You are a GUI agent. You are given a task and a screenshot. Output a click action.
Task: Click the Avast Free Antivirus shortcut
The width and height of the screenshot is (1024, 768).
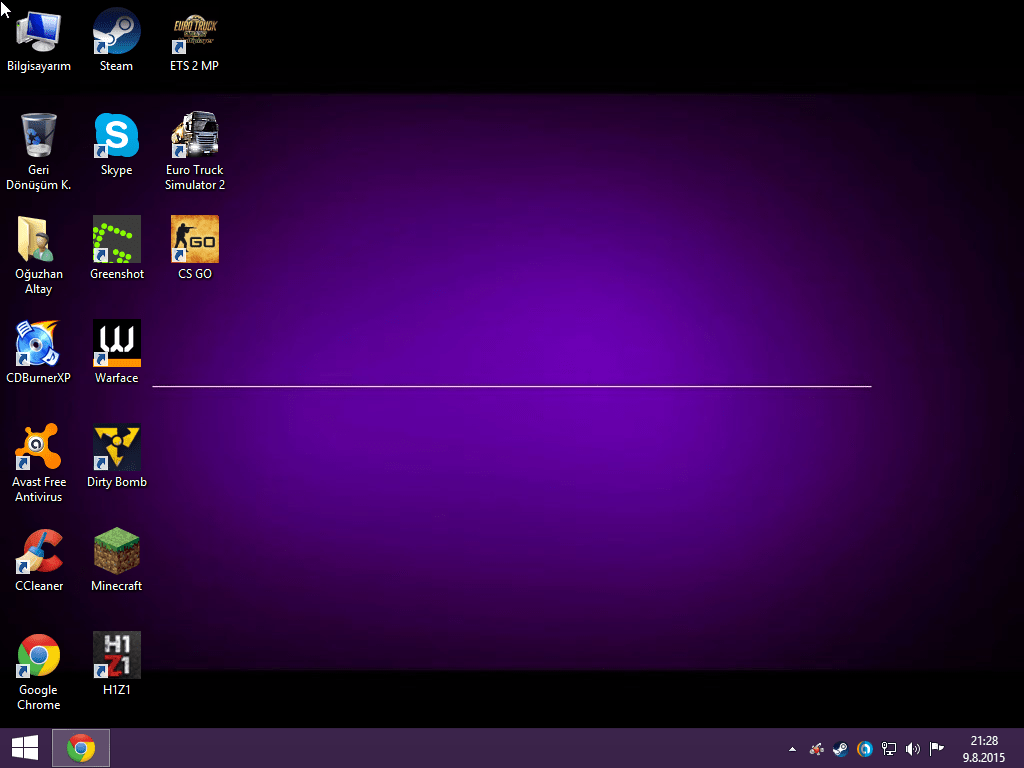(x=39, y=462)
